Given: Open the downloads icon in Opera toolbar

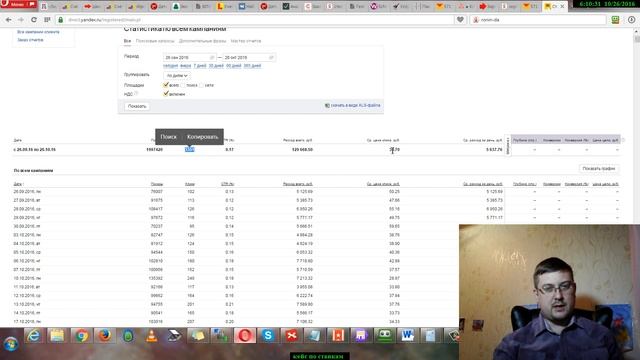Looking at the screenshot, I should point(631,20).
